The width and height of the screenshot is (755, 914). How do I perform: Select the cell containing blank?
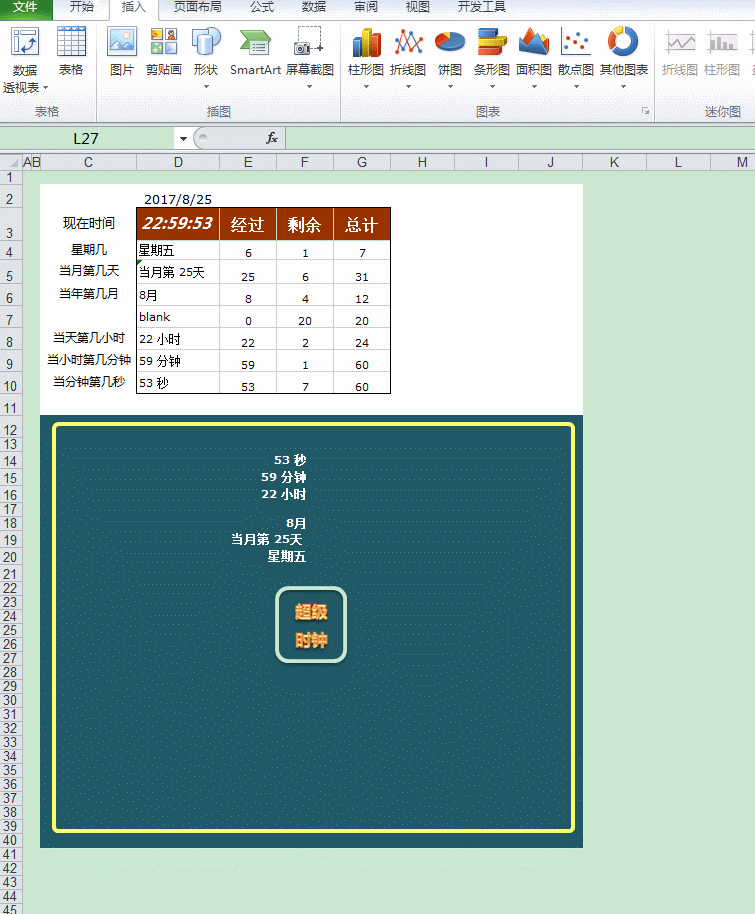[x=178, y=317]
